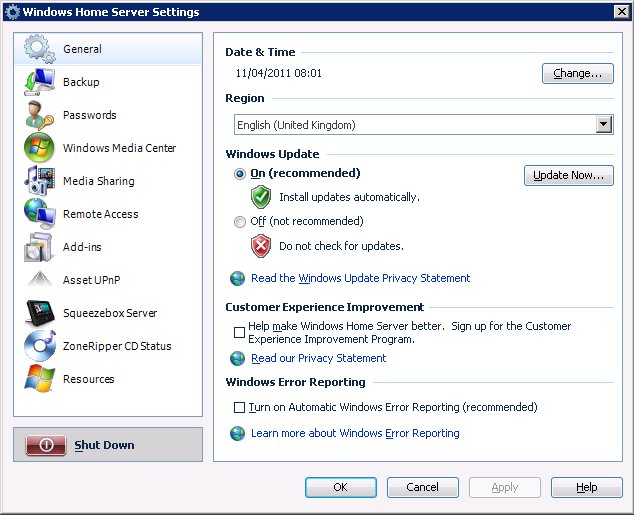
Task: Switch to the Backup settings page
Action: point(108,82)
